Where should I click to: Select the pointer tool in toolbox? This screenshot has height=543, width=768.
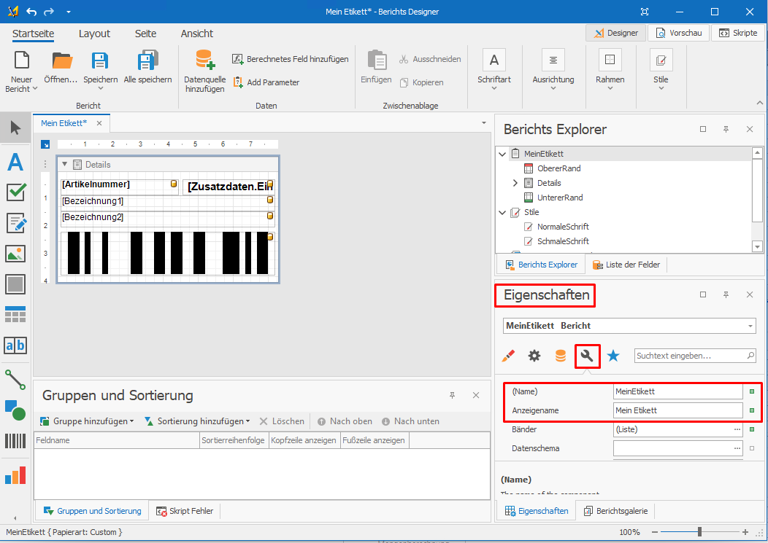(x=15, y=128)
